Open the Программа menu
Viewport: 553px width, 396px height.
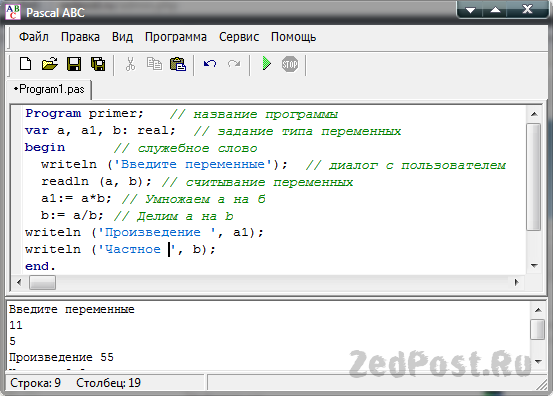pyautogui.click(x=176, y=37)
